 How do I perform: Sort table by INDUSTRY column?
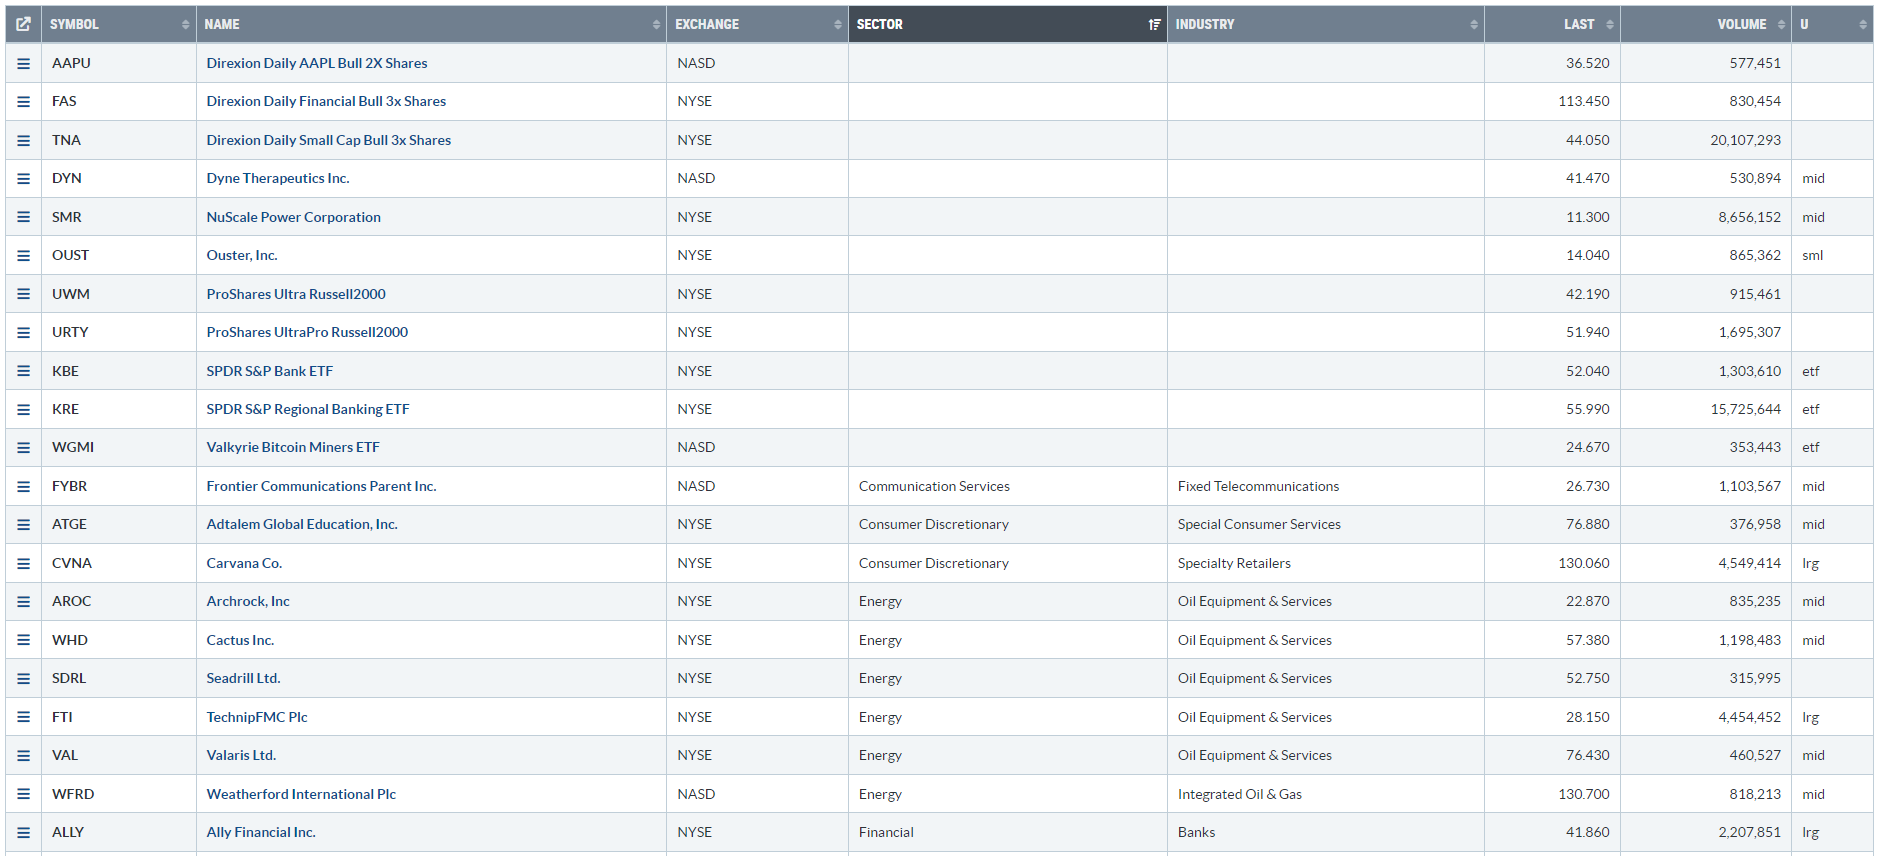(x=1326, y=24)
